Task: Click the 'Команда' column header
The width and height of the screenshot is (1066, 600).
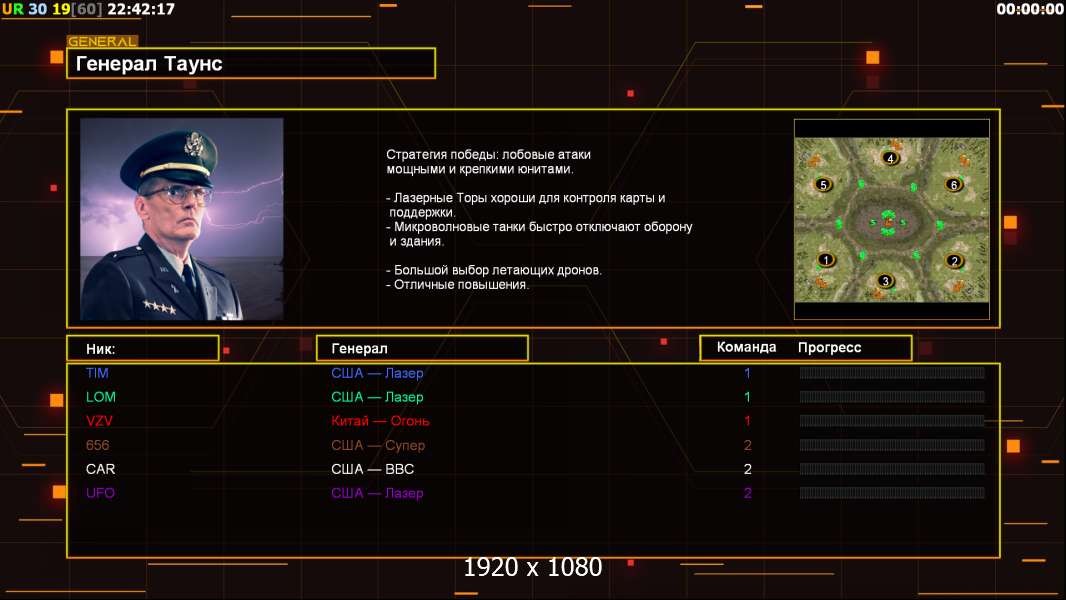Action: pos(746,347)
